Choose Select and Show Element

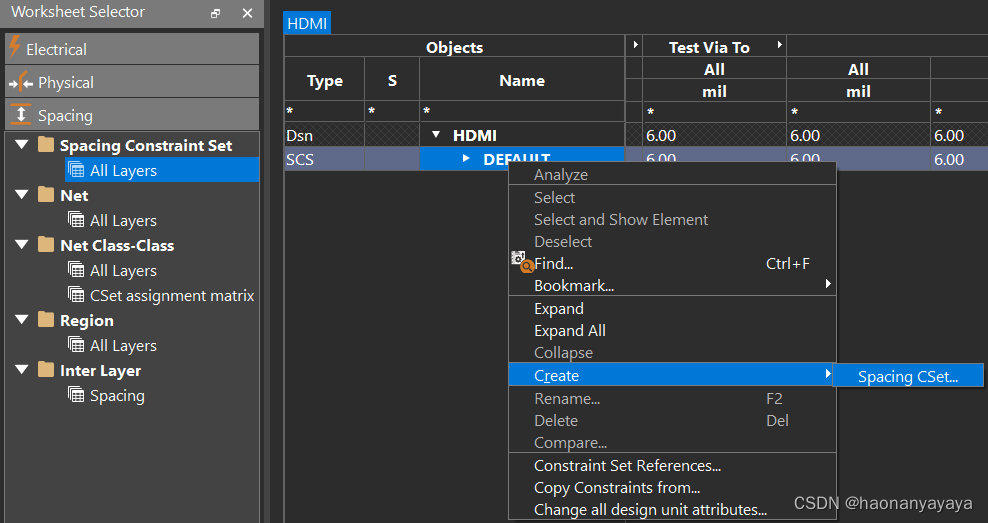click(x=672, y=219)
